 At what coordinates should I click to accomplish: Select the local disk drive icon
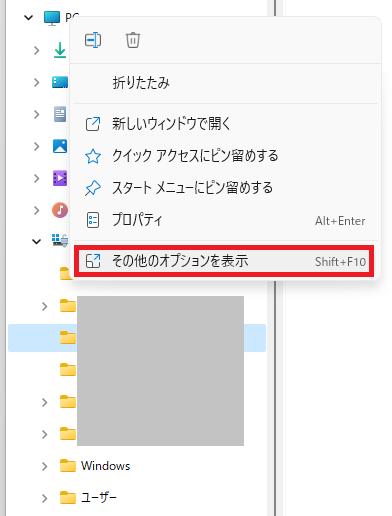(60, 240)
